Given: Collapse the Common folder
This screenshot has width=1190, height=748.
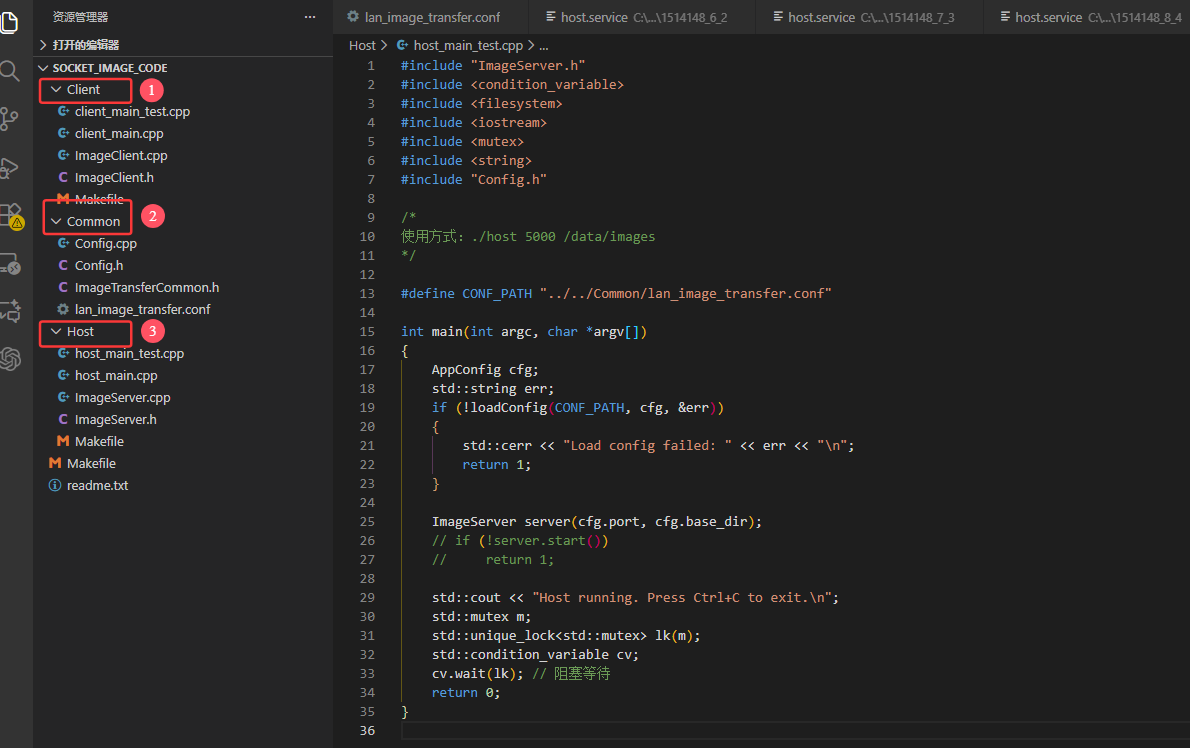Looking at the screenshot, I should (x=56, y=222).
